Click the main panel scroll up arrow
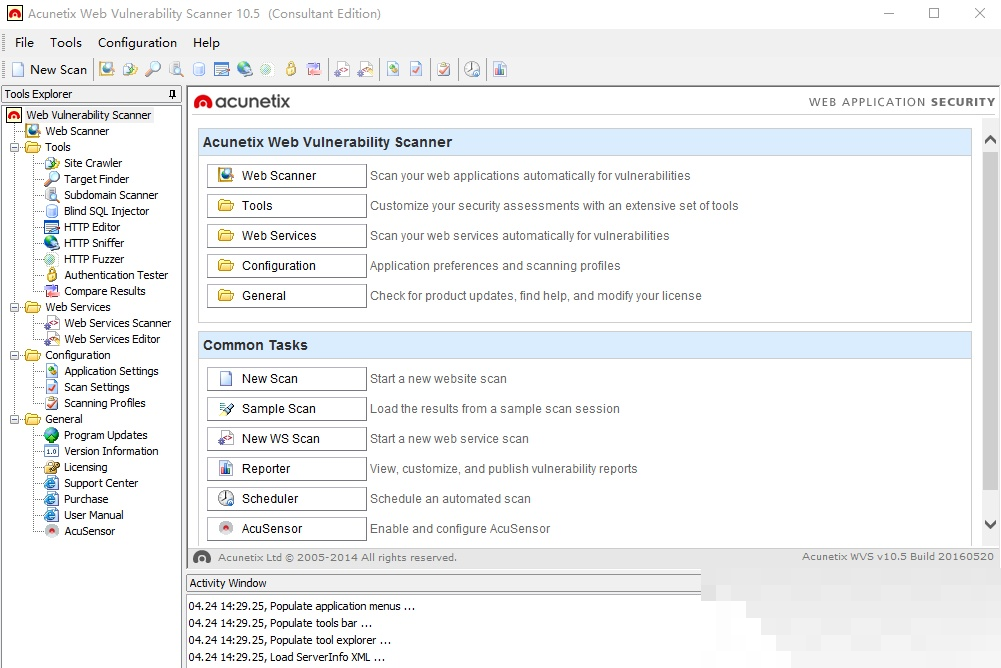Viewport: 1001px width, 668px height. click(990, 139)
